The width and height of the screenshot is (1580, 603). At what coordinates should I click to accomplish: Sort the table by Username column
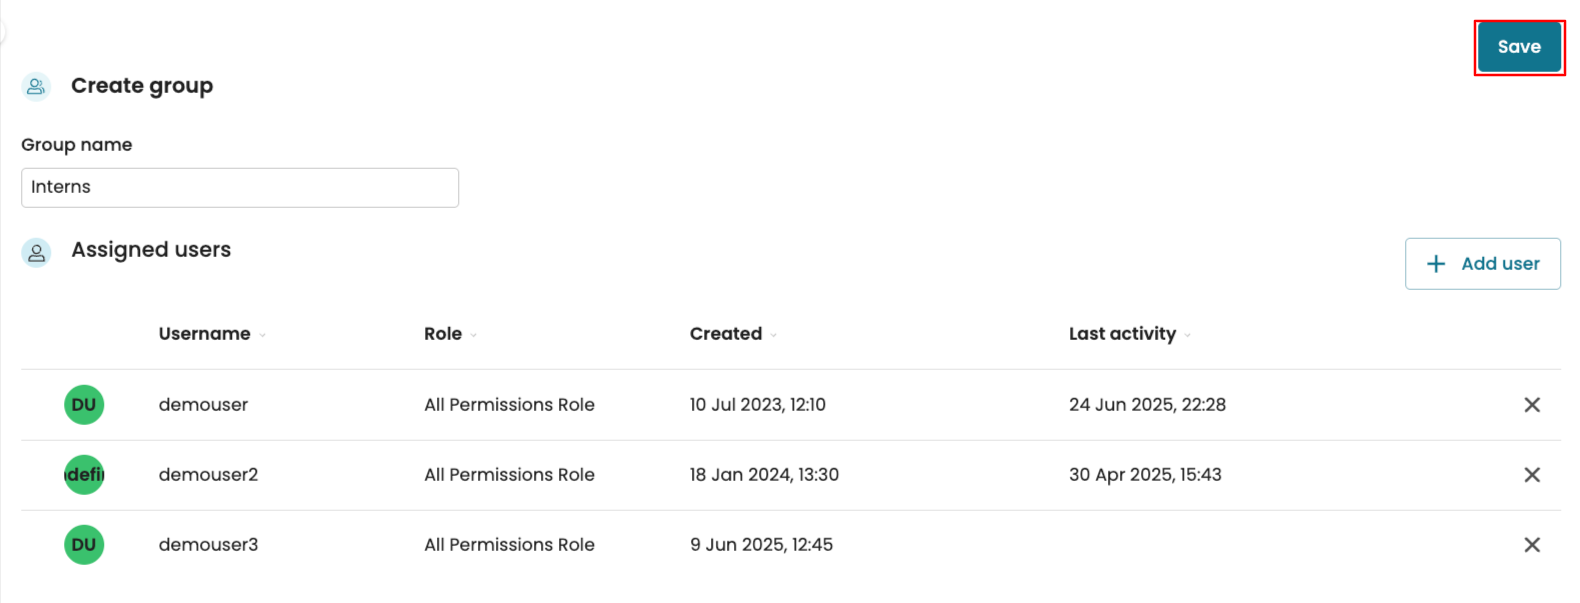click(x=205, y=334)
